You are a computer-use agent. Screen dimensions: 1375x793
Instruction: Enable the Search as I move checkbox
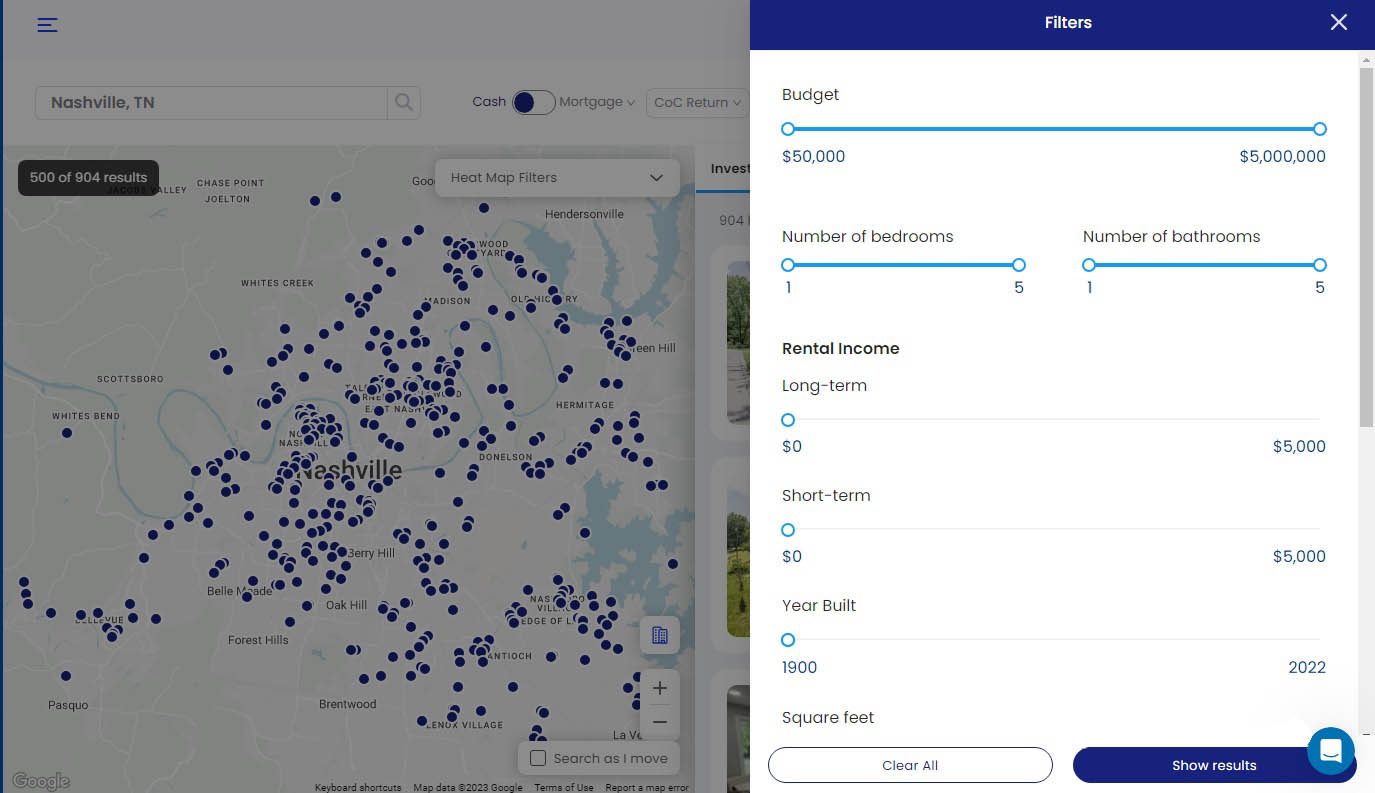point(538,758)
